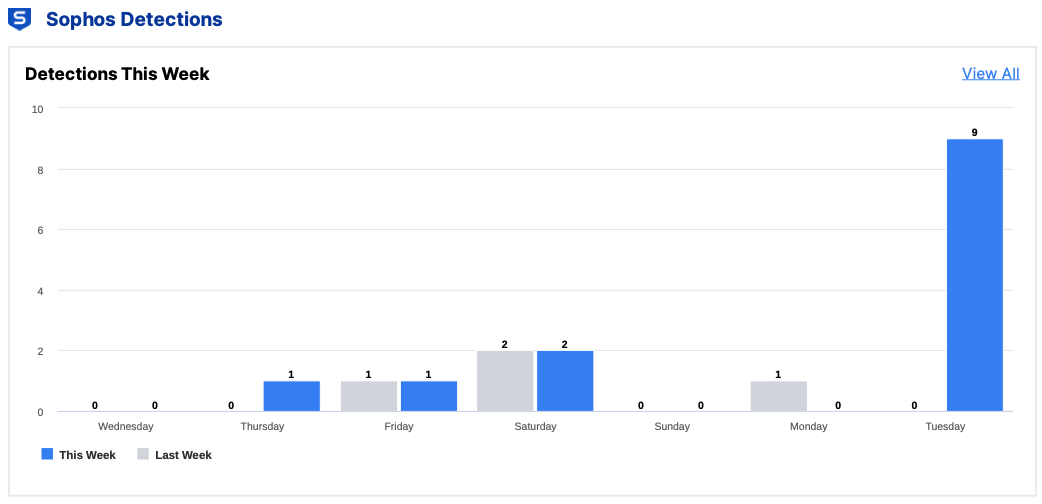1042x504 pixels.
Task: Click Friday's gray Last Week bar
Action: click(368, 396)
